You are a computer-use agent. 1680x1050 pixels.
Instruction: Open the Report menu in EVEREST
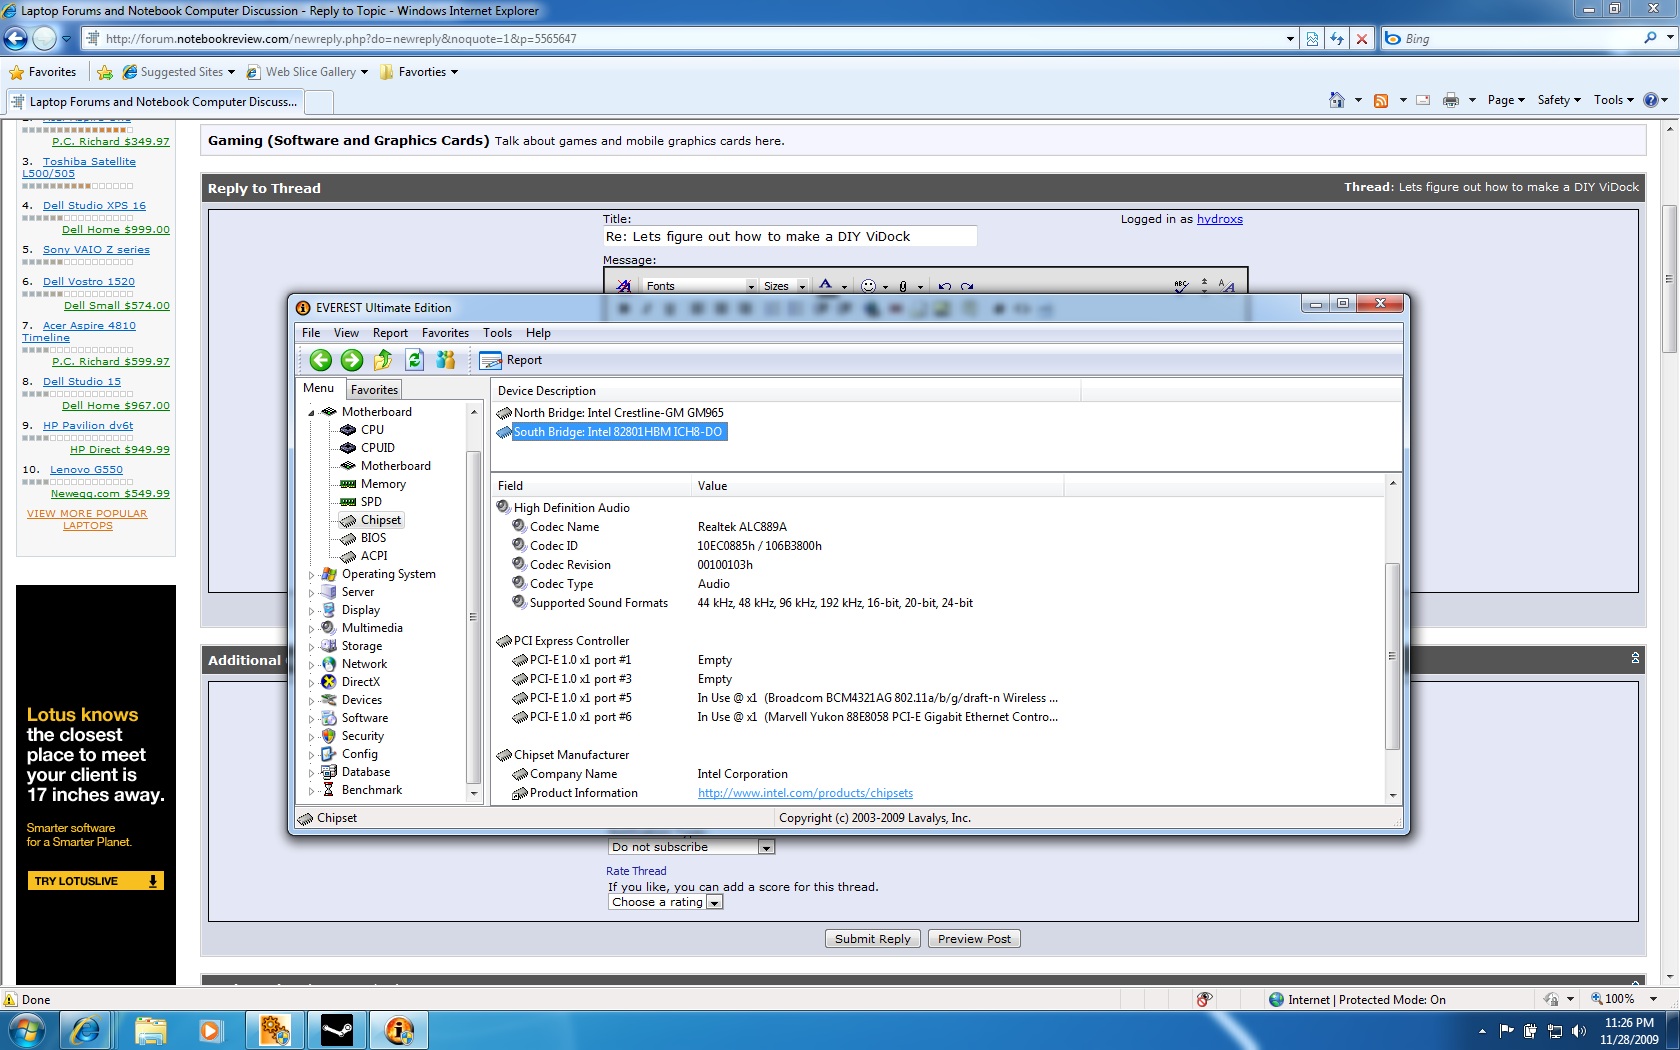point(390,333)
